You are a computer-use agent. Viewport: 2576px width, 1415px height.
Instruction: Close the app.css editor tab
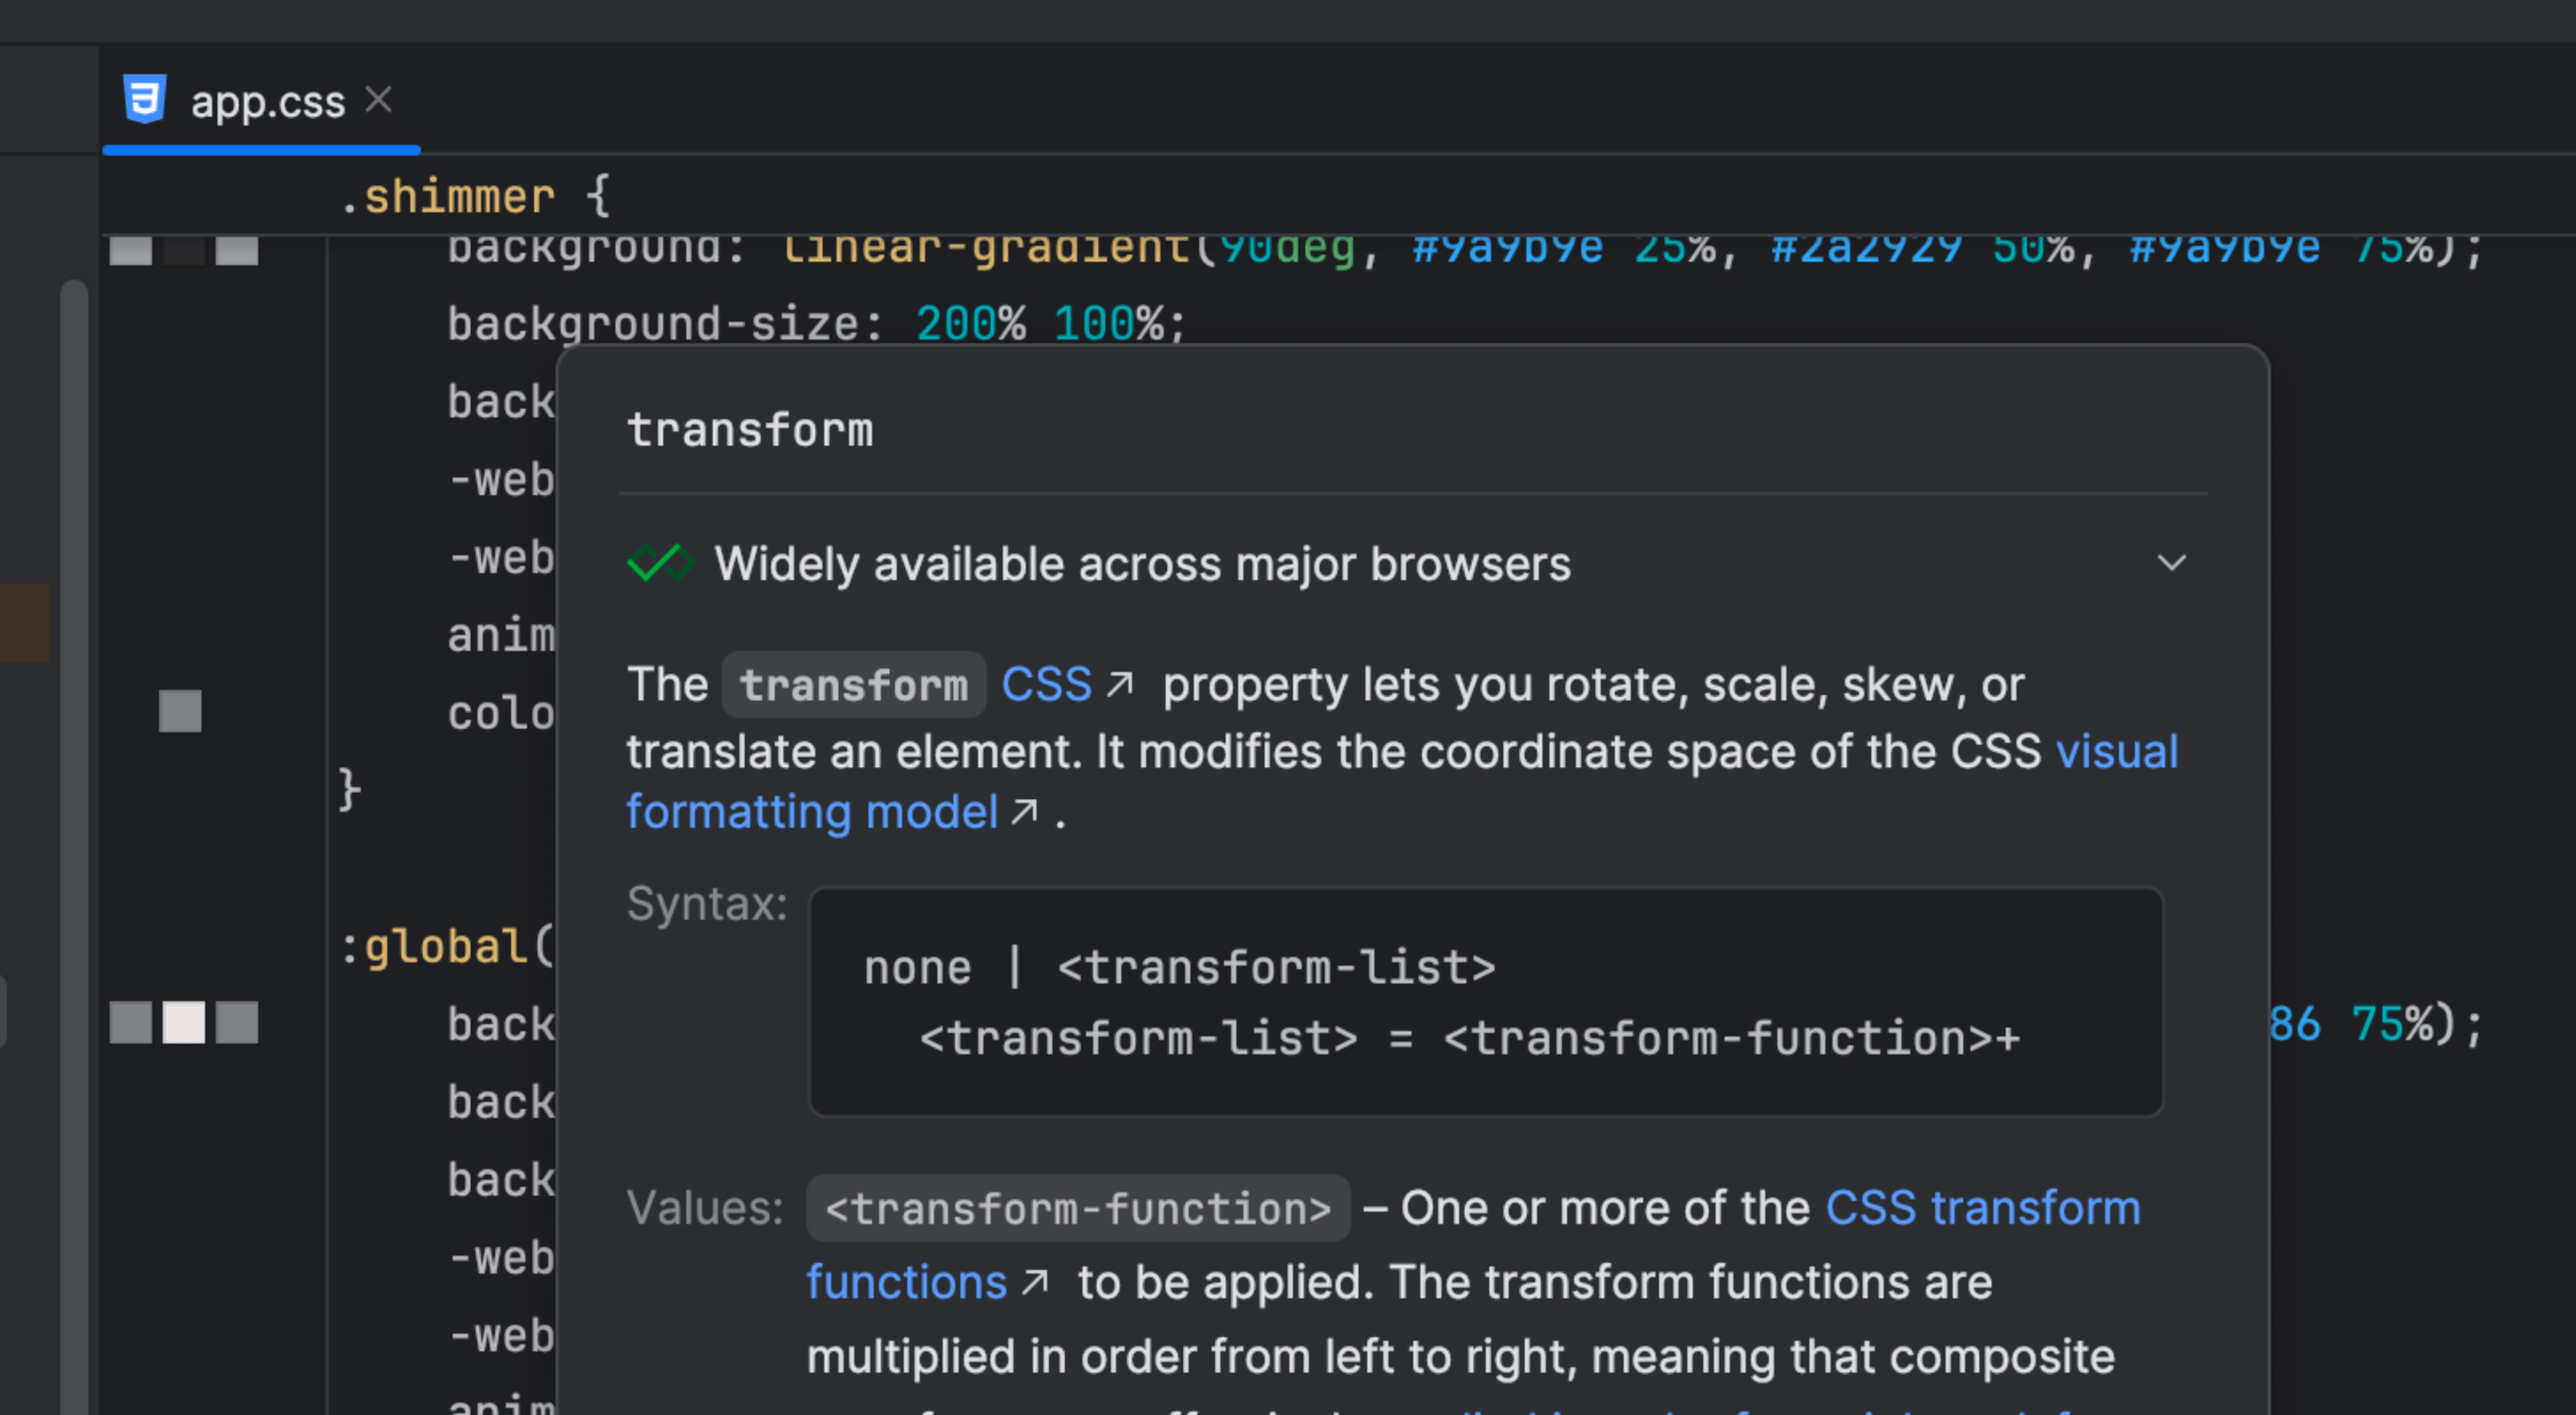[x=378, y=100]
